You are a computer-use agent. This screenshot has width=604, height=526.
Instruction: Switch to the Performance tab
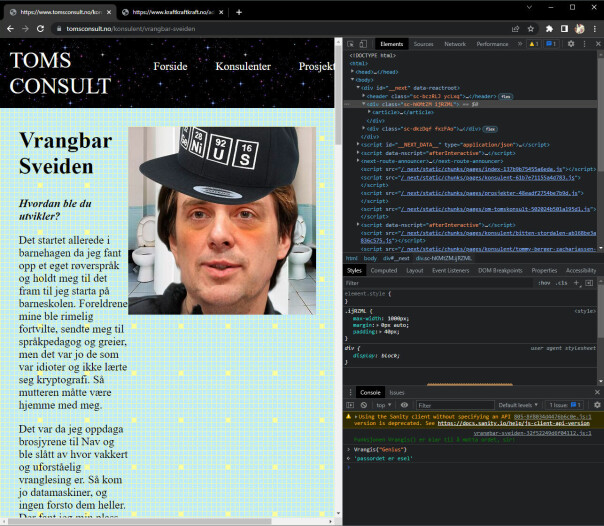pyautogui.click(x=492, y=44)
